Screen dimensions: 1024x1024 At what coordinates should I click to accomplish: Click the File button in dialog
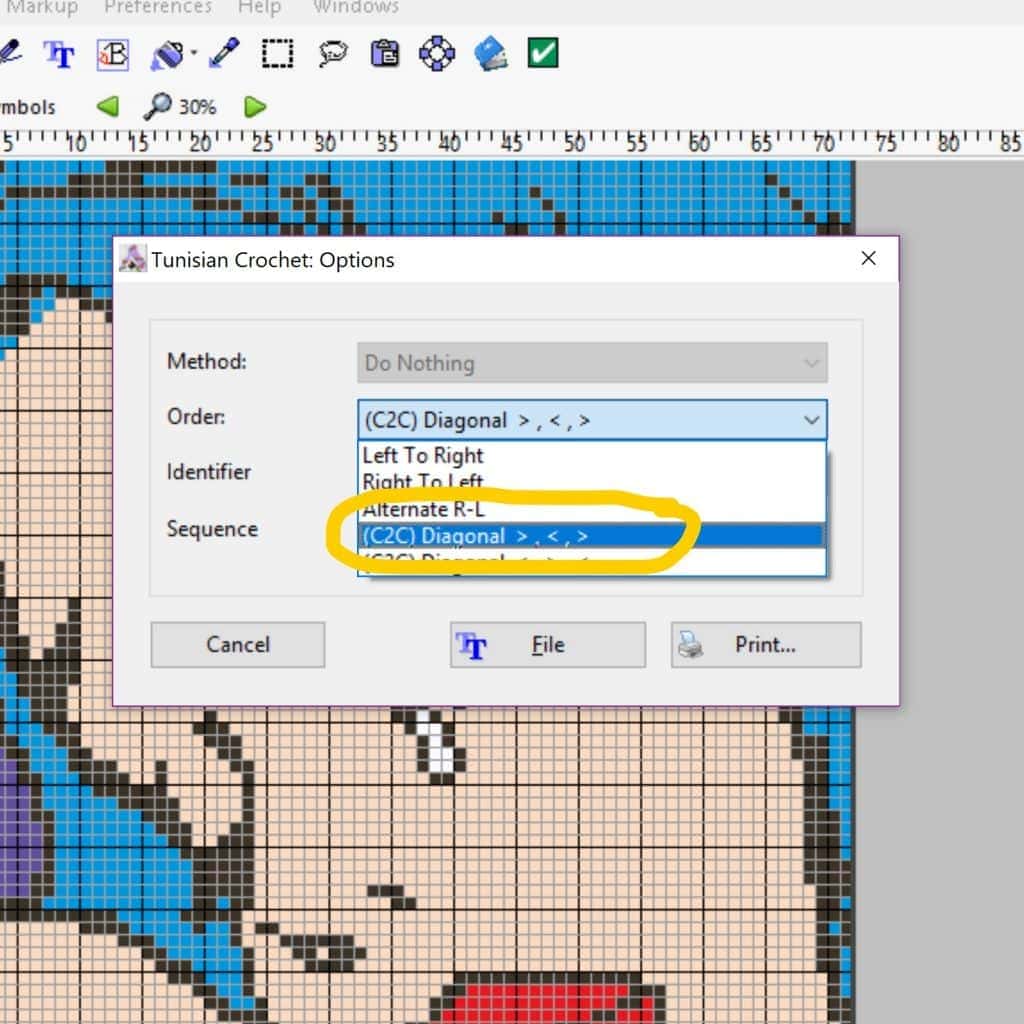point(548,645)
